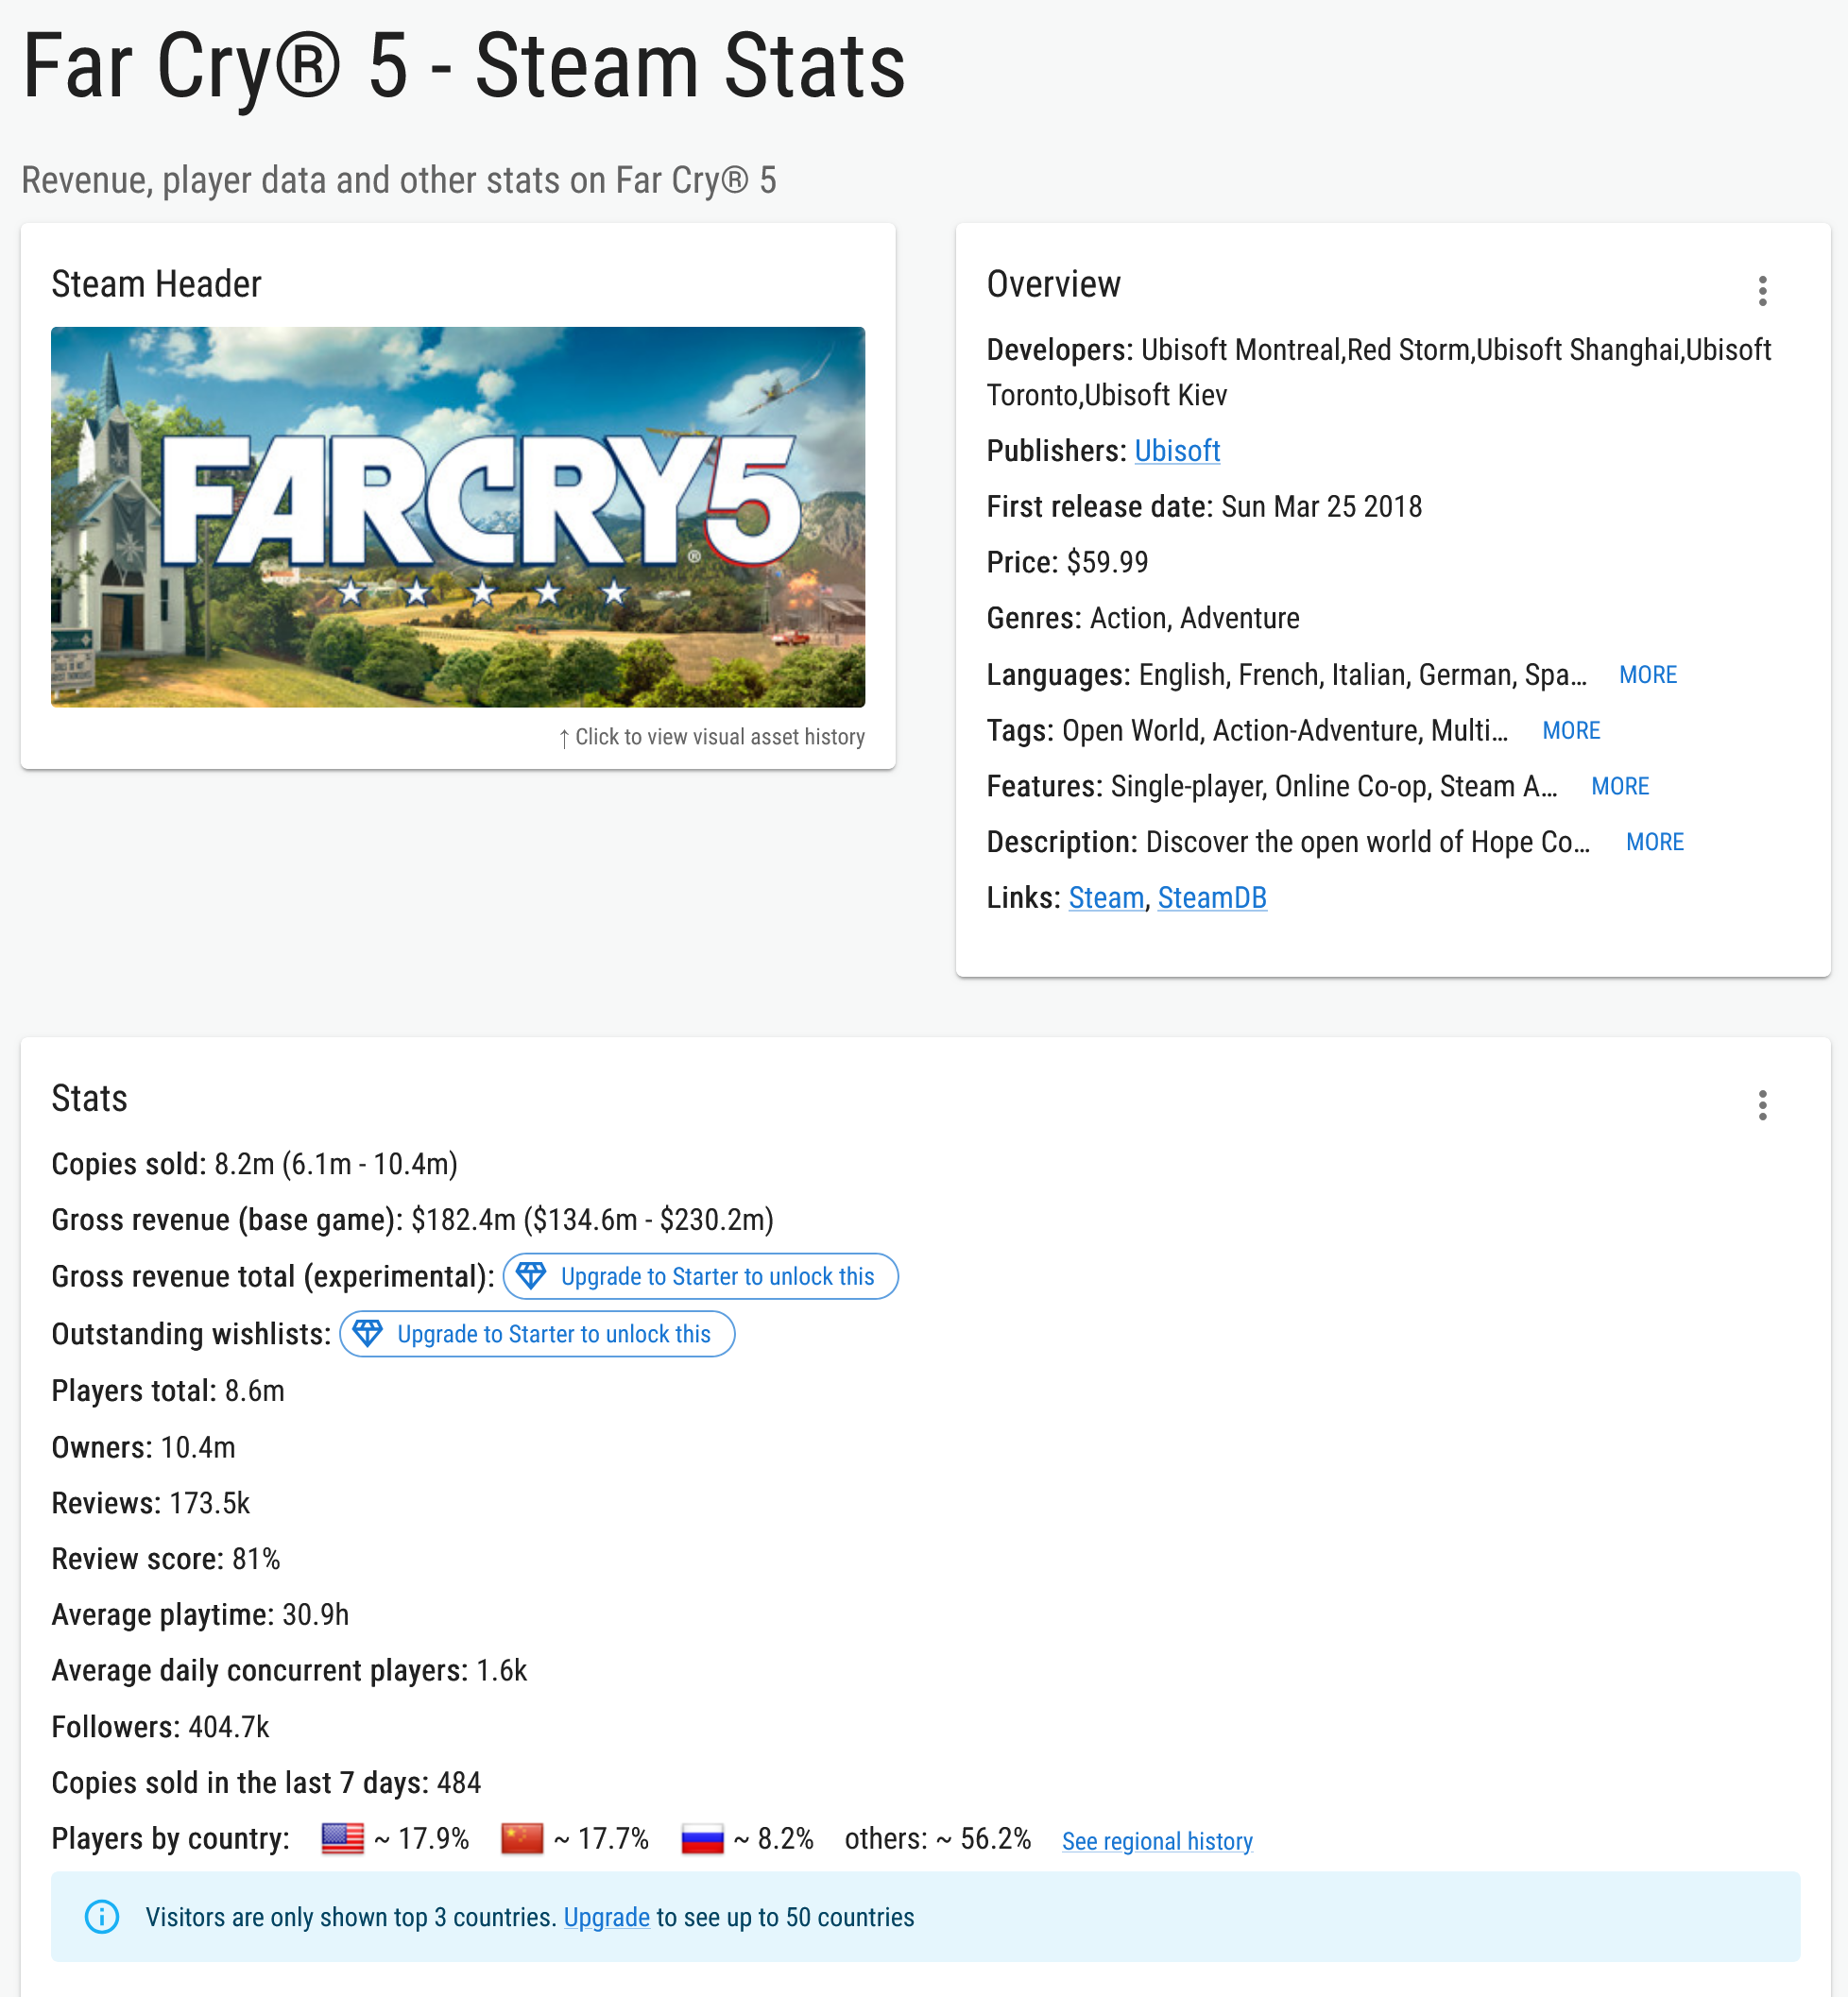The image size is (1848, 1997).
Task: Click the Upgrade link in the countries notice
Action: coord(607,1917)
